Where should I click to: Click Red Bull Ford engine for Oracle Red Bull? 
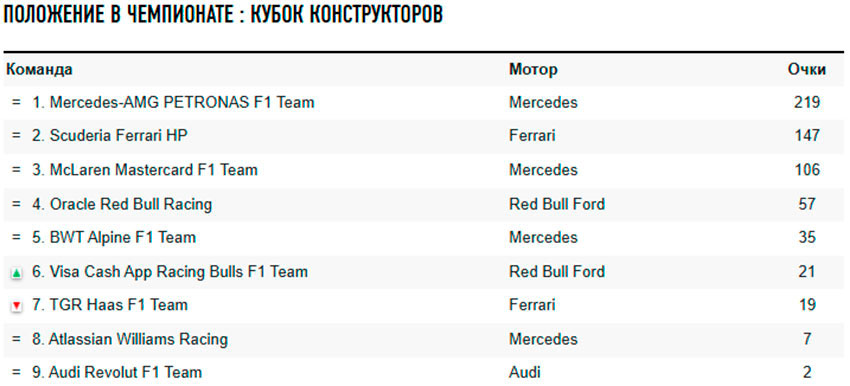(x=557, y=204)
